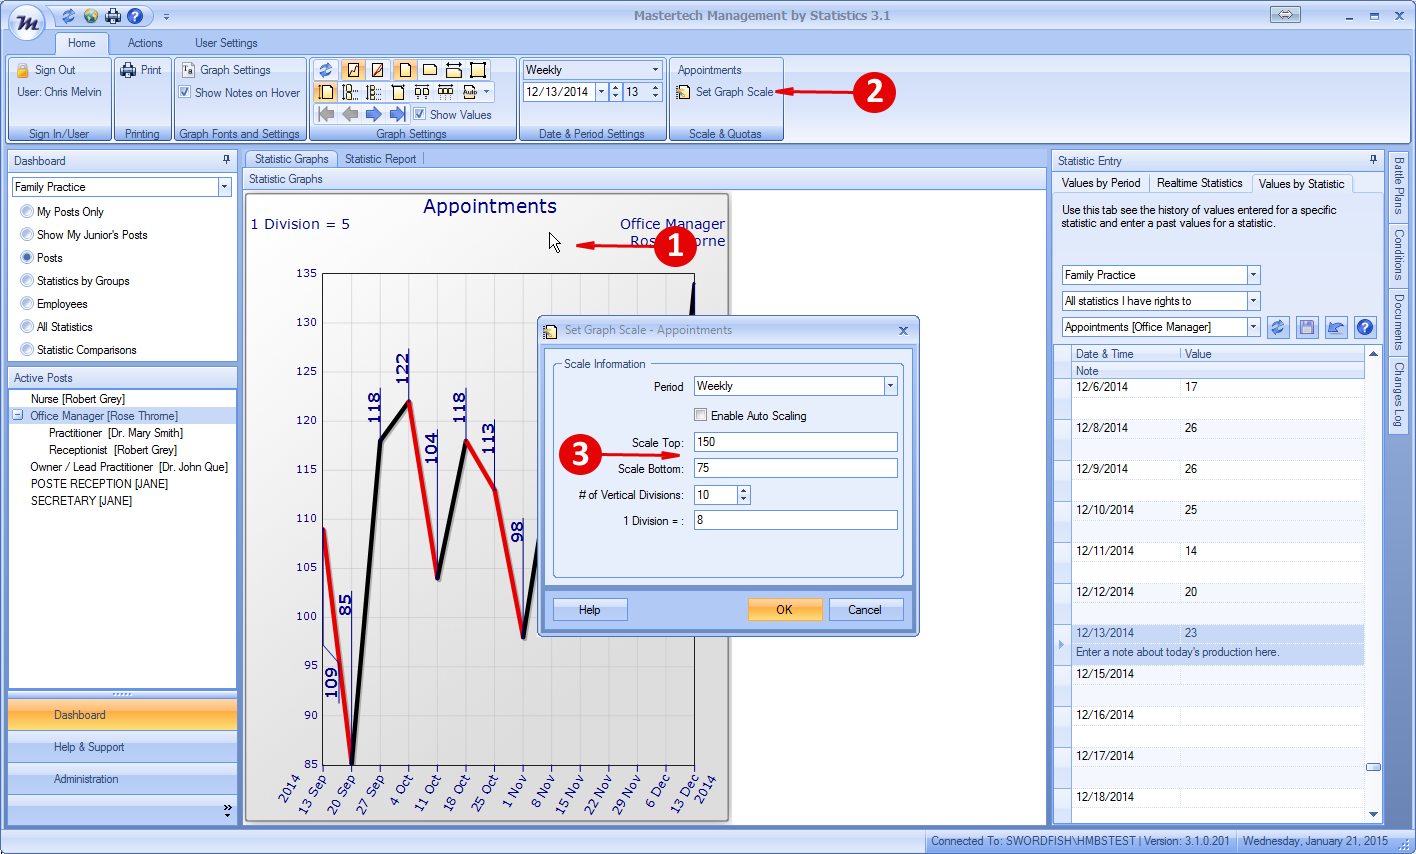1416x854 pixels.
Task: Select Show My Junior's Posts option
Action: point(27,235)
